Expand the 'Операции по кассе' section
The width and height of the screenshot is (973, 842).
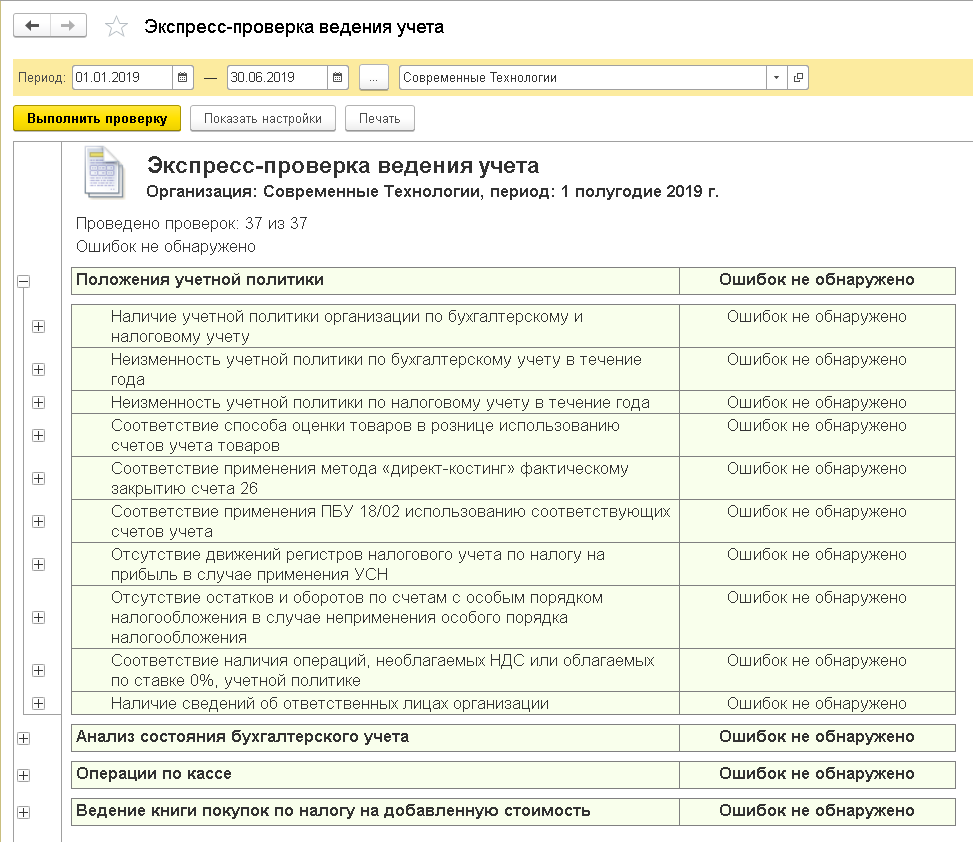click(23, 775)
